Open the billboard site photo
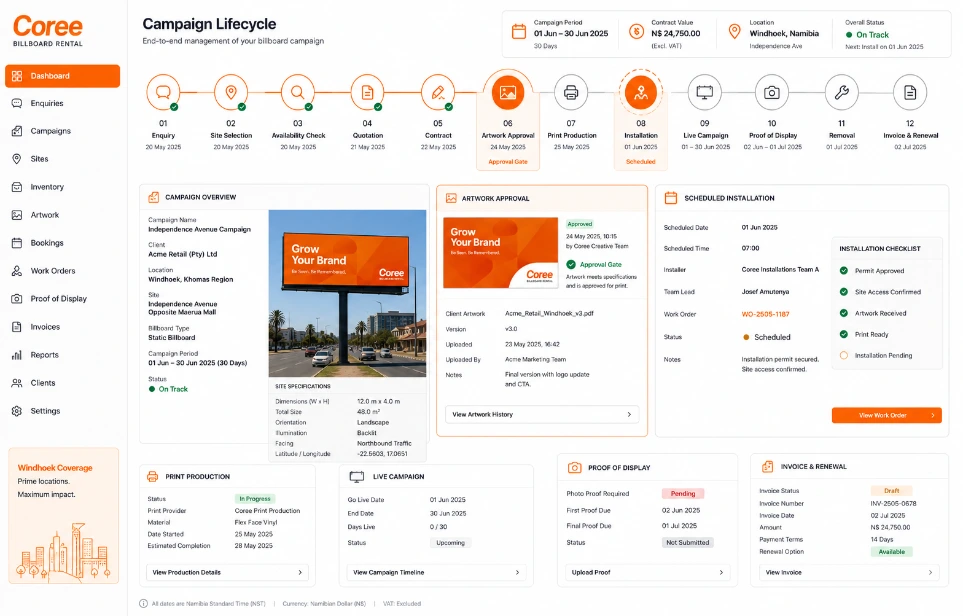Image resolution: width=963 pixels, height=616 pixels. (x=347, y=294)
